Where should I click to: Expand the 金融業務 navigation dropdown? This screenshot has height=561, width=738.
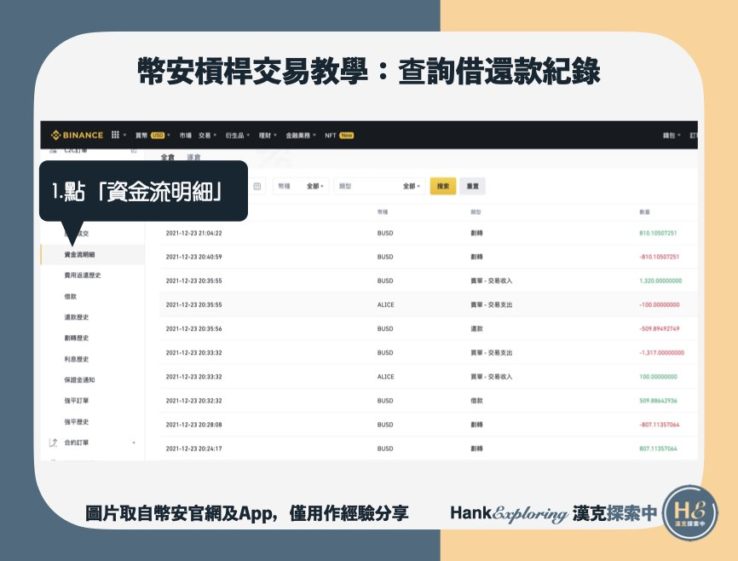pyautogui.click(x=301, y=136)
